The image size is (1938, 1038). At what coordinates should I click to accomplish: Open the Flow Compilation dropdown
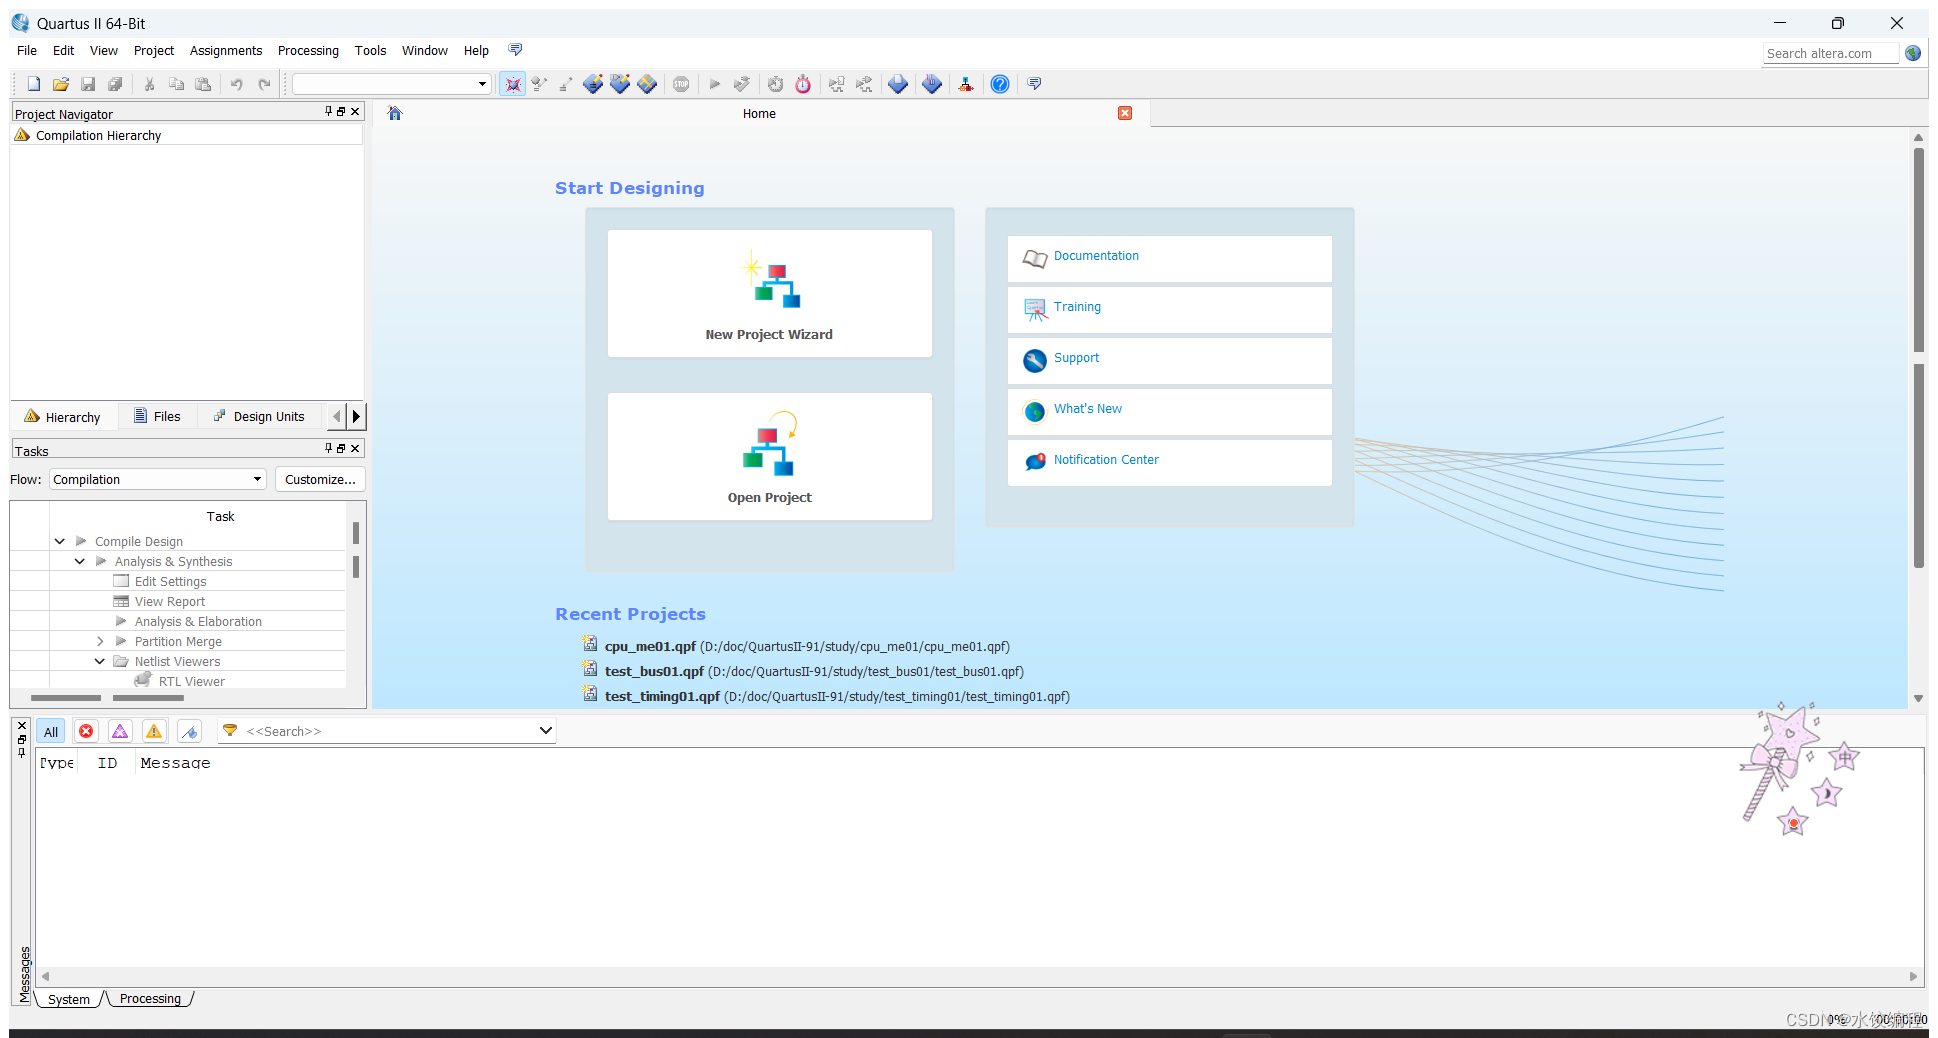[158, 479]
